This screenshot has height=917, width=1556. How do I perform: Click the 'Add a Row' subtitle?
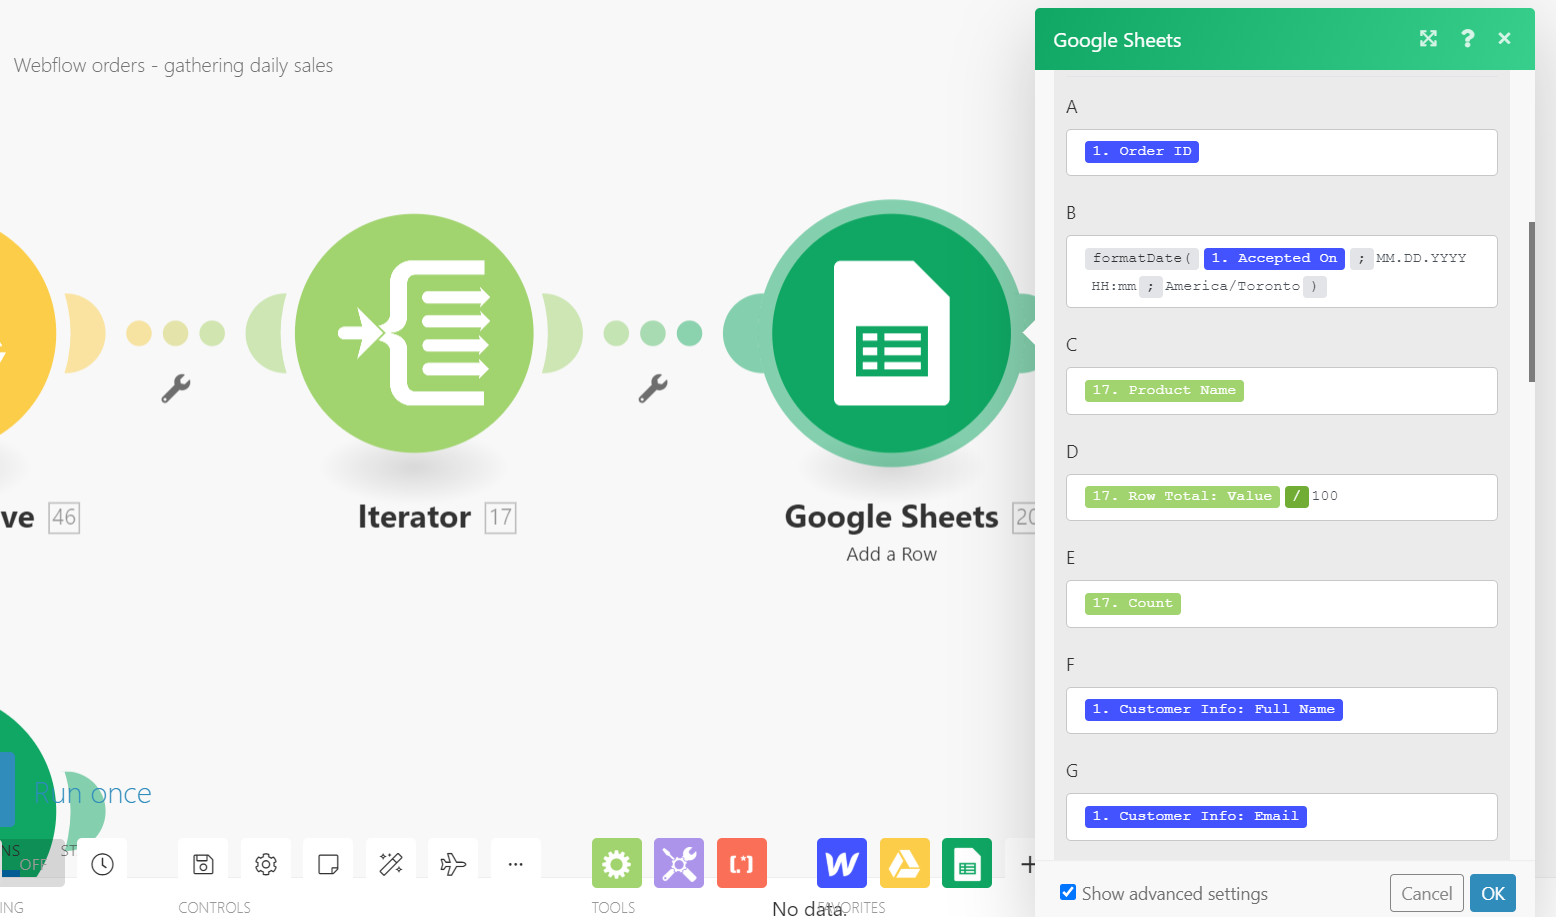point(891,554)
